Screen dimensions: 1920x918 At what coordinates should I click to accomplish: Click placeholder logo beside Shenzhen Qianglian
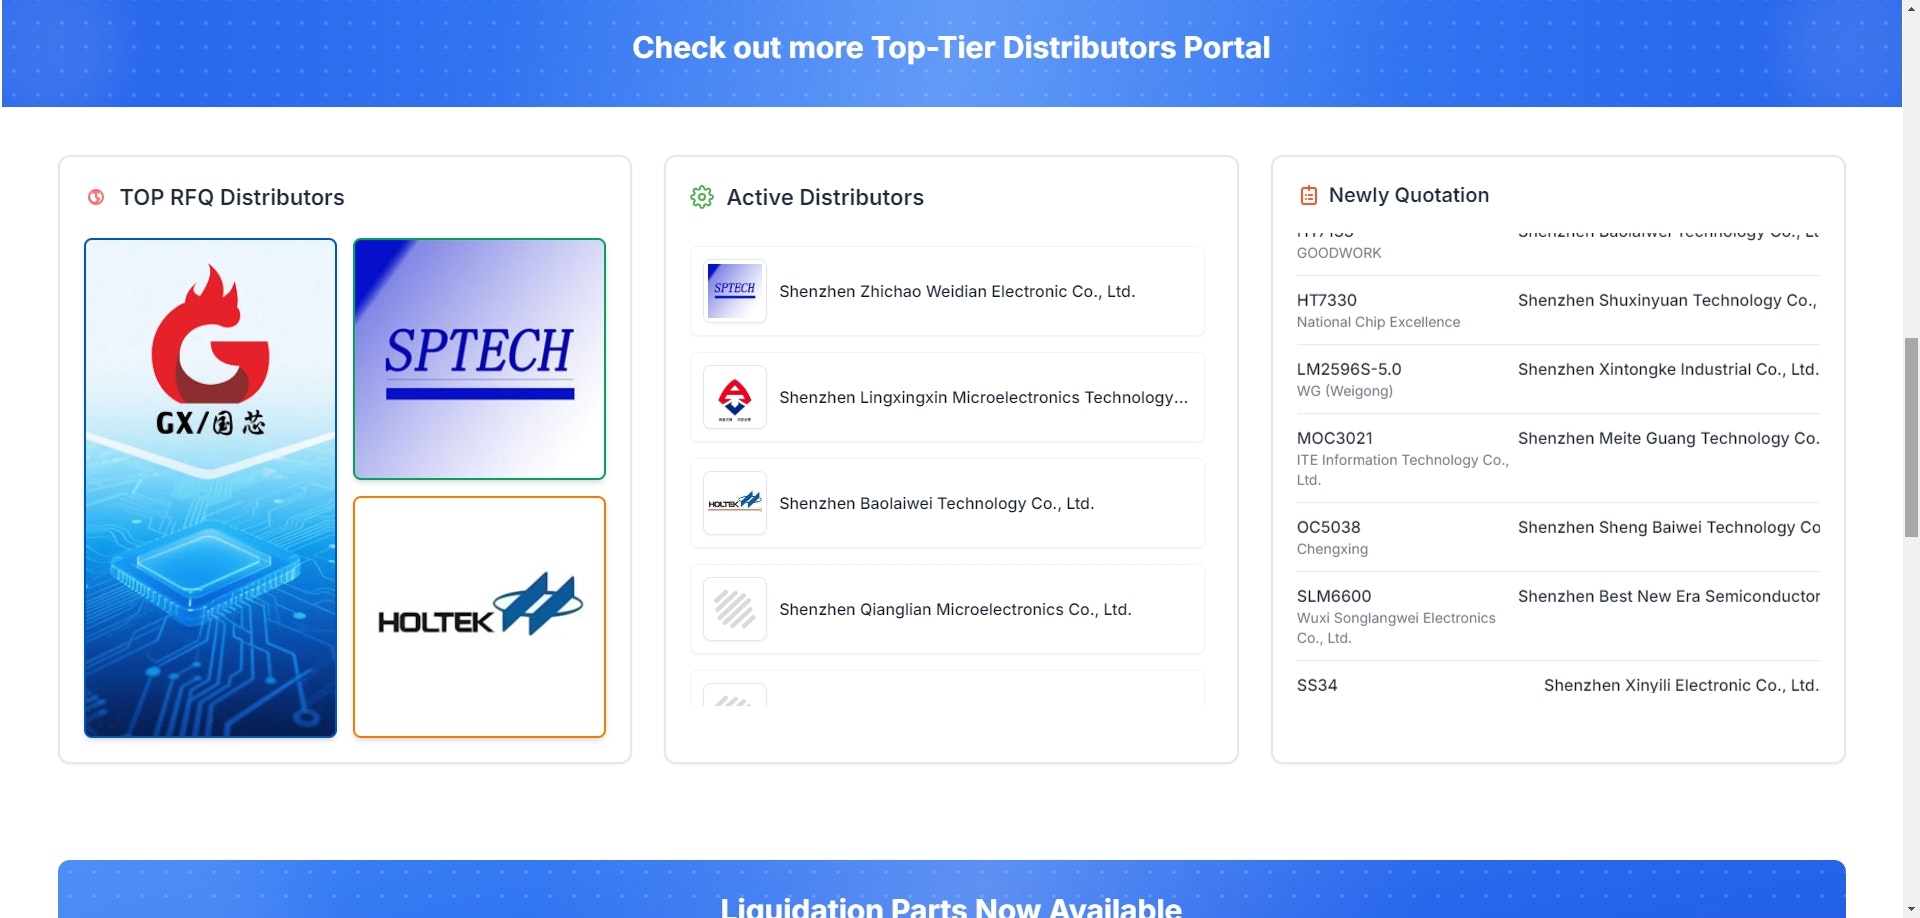(735, 609)
